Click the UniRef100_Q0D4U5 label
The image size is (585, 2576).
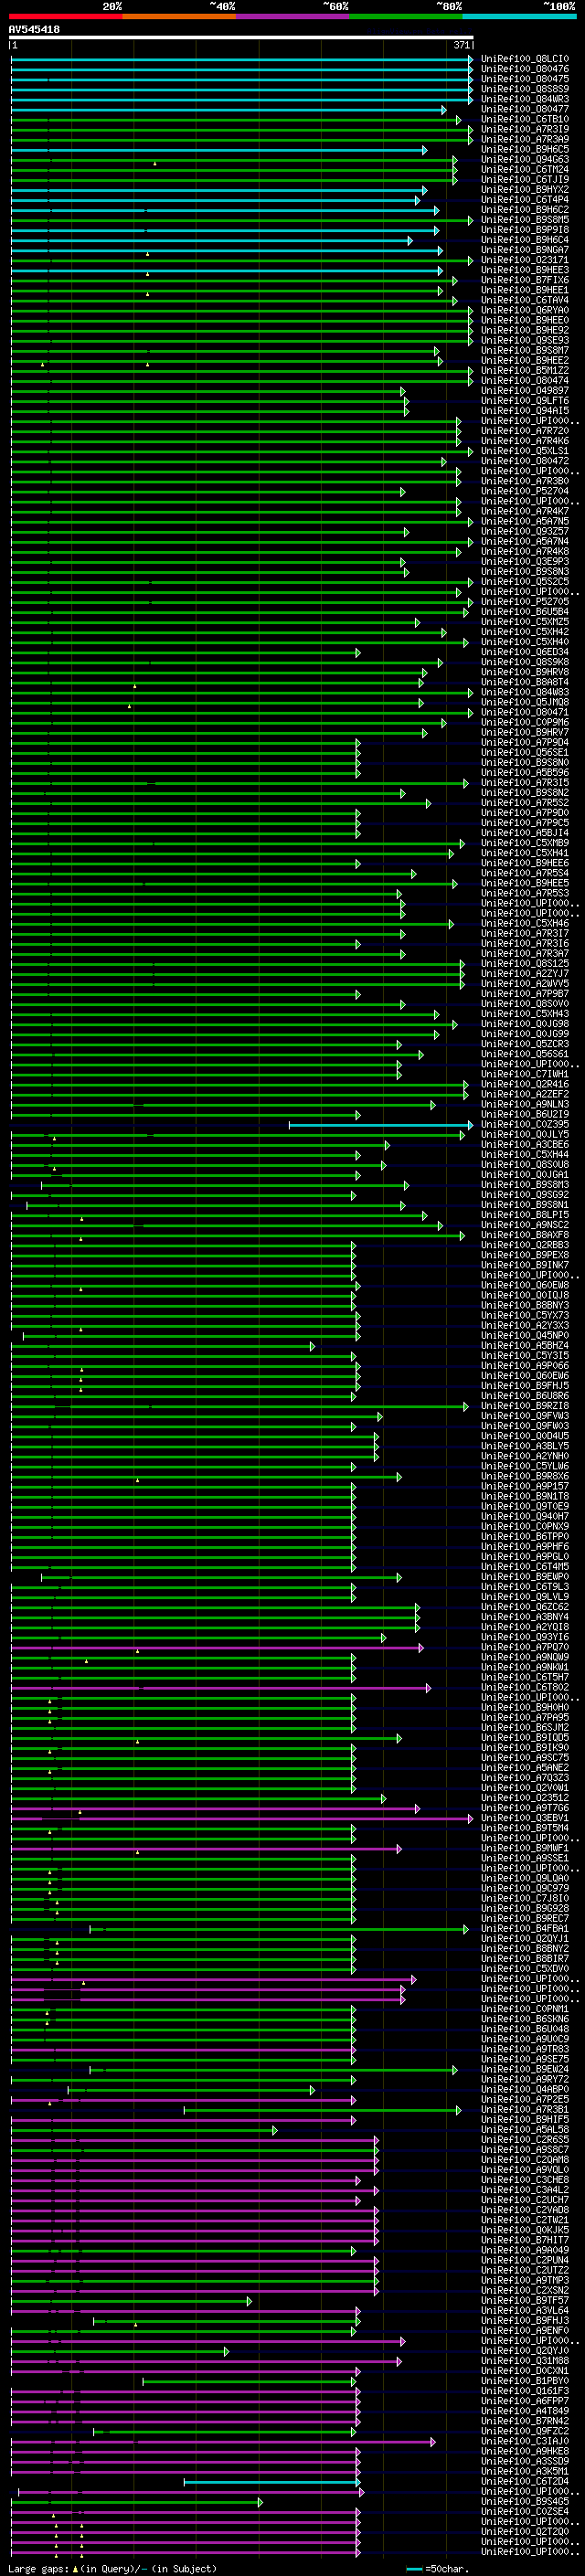tap(525, 1436)
